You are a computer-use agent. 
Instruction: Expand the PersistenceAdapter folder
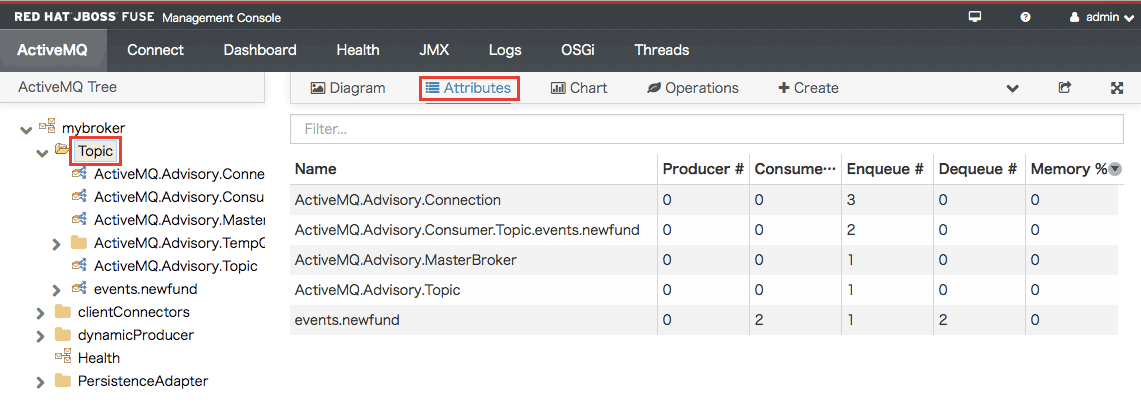41,382
